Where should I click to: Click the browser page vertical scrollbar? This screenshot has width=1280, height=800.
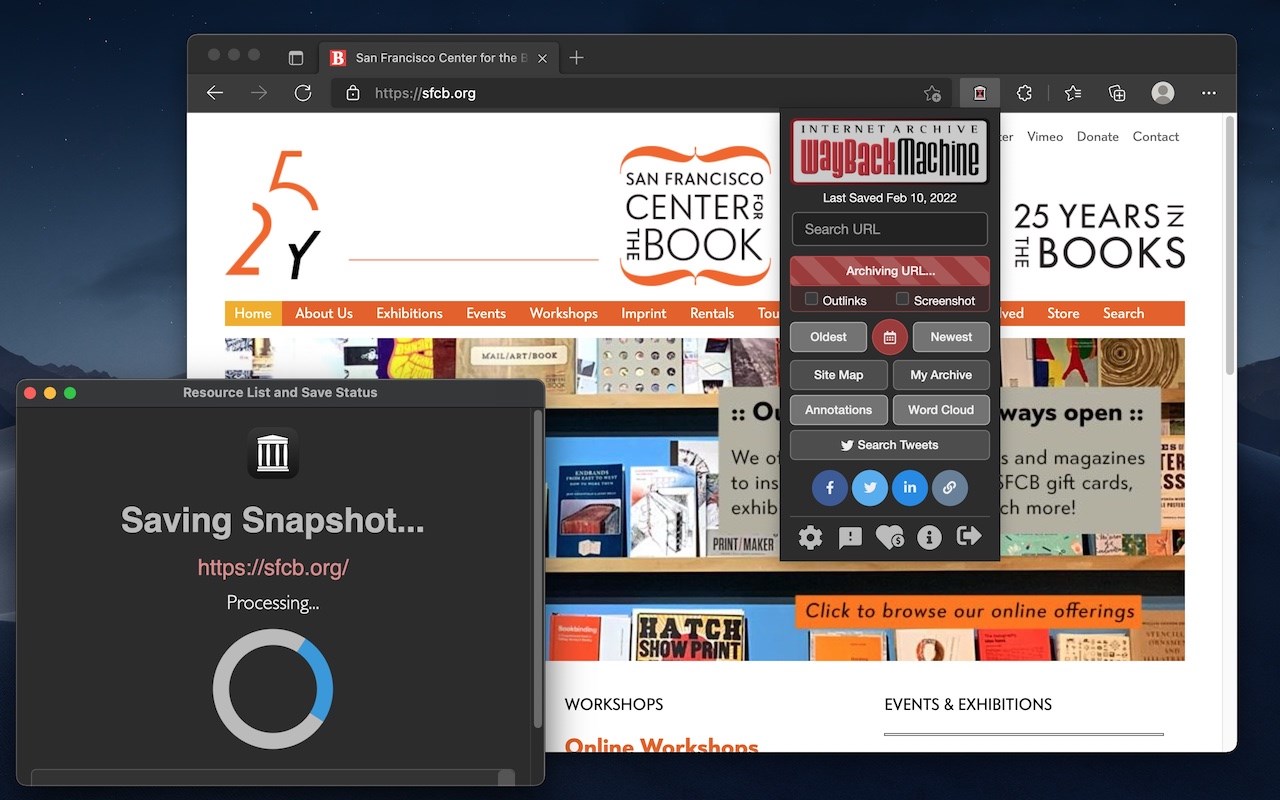1230,245
